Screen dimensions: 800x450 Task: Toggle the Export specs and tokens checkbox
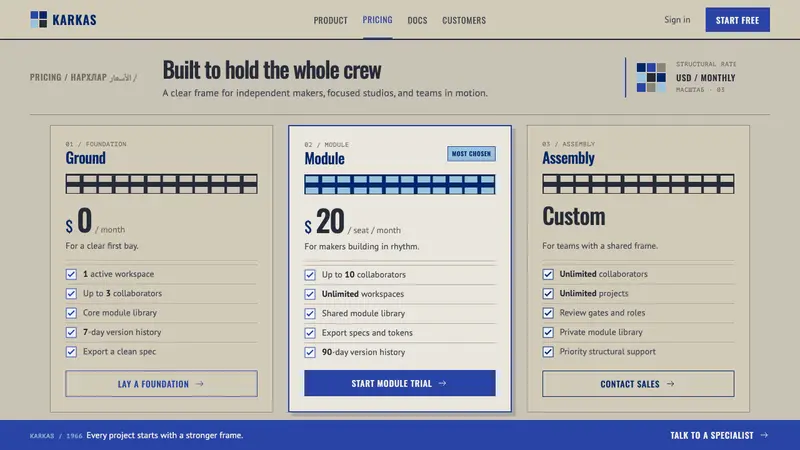(310, 333)
